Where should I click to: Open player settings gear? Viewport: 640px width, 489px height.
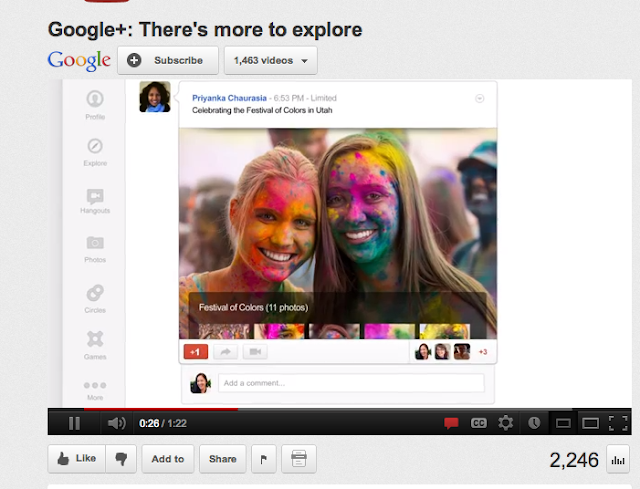[x=505, y=423]
